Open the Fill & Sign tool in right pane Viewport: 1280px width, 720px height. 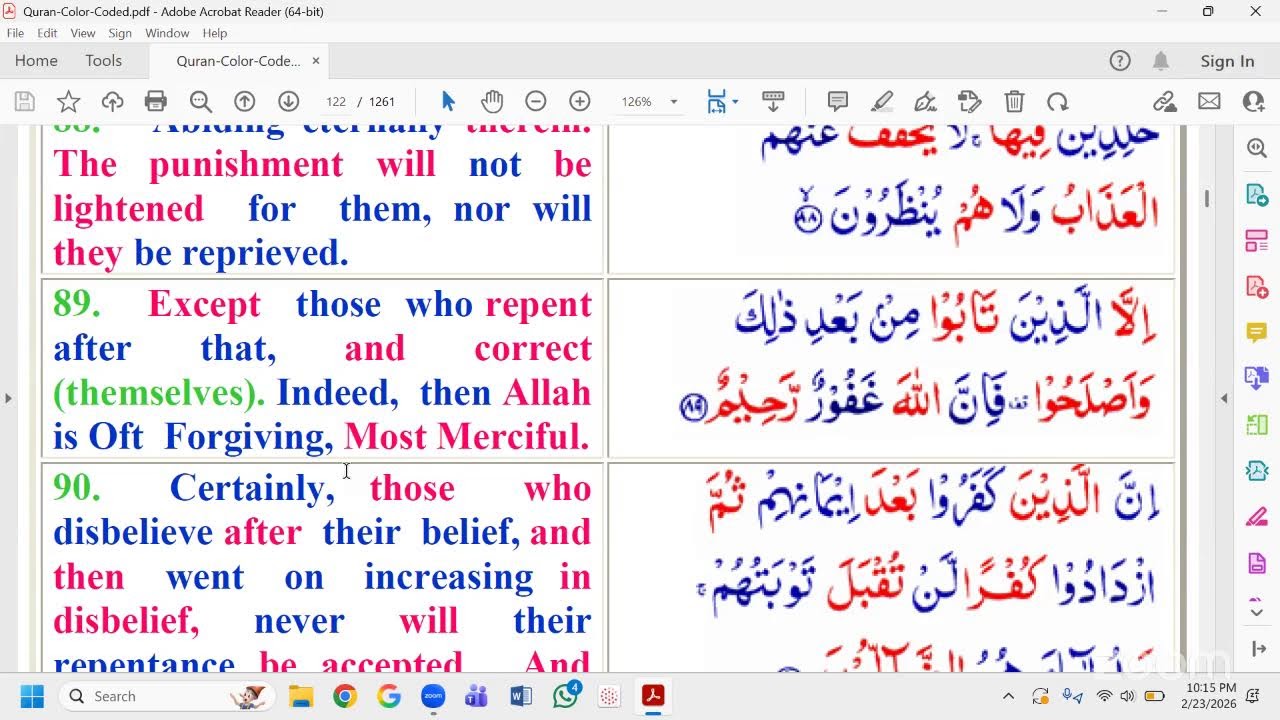coord(1257,516)
